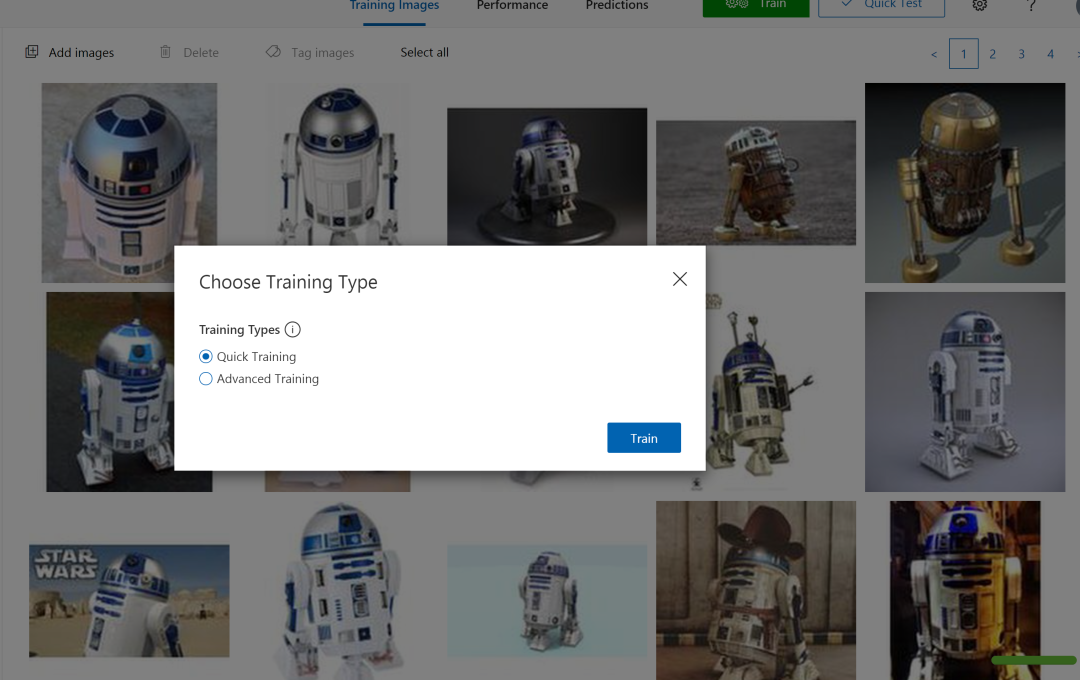The height and width of the screenshot is (680, 1080).
Task: Go to page 3
Action: (x=1021, y=54)
